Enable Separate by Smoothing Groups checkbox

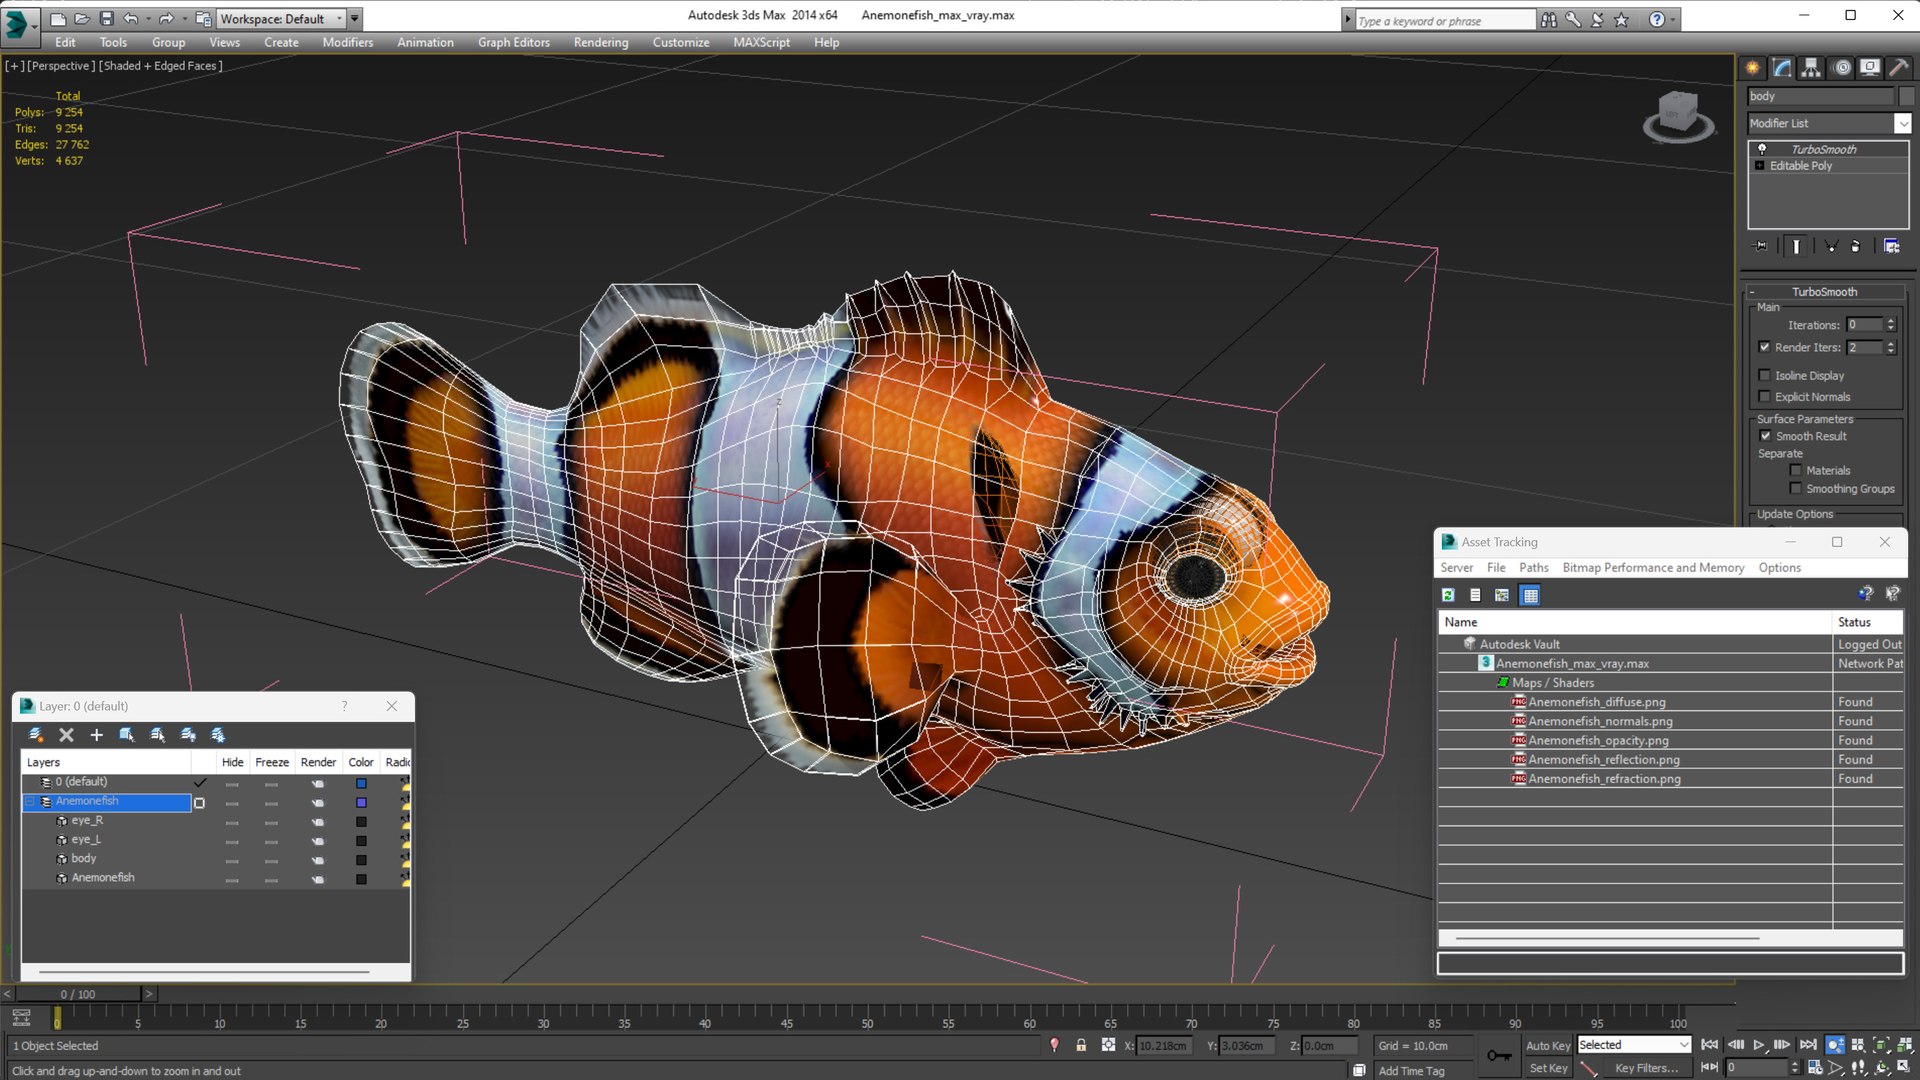pyautogui.click(x=1795, y=488)
